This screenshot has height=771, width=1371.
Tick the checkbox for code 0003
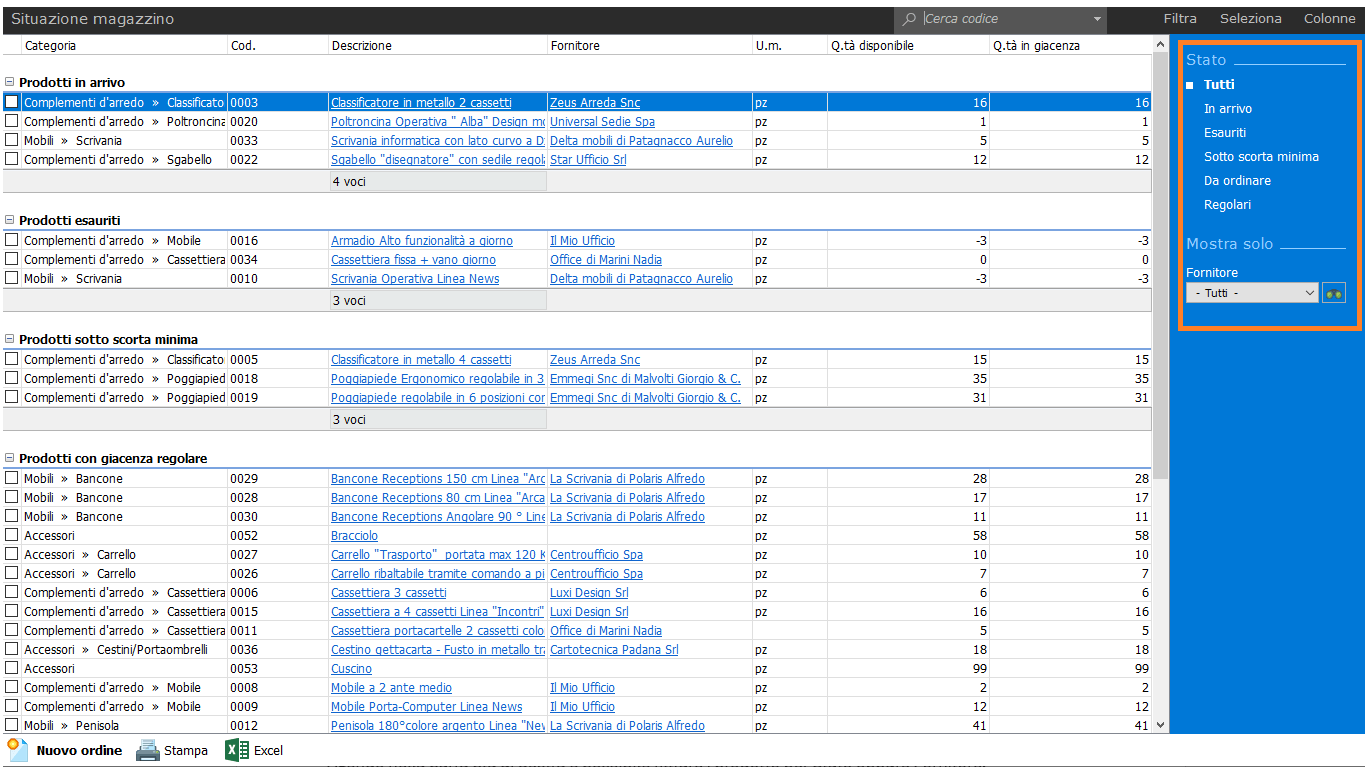click(x=12, y=102)
